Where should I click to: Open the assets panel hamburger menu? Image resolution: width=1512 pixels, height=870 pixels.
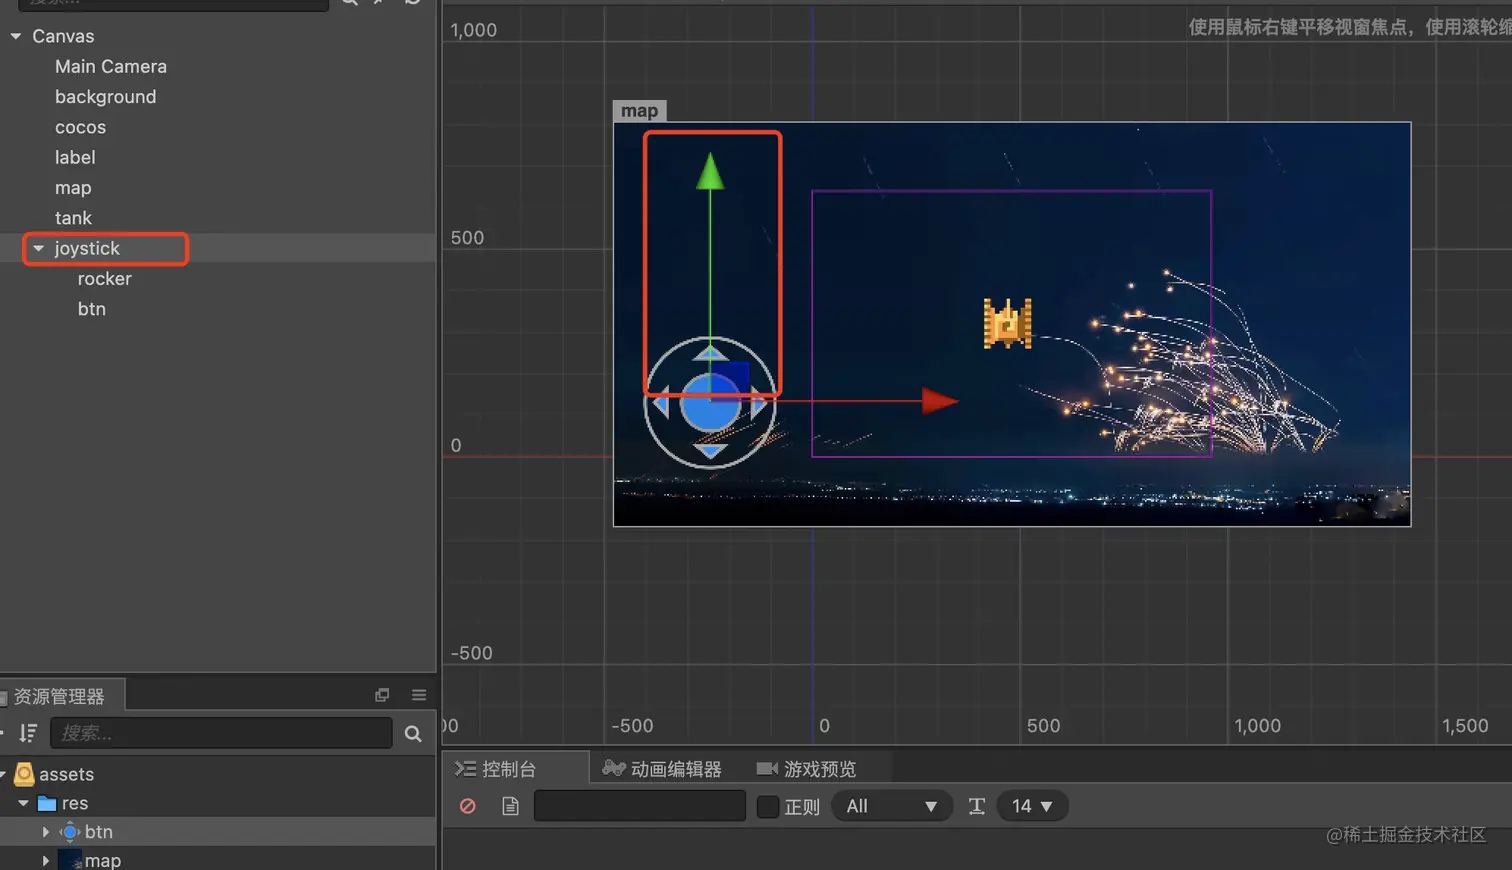(419, 695)
